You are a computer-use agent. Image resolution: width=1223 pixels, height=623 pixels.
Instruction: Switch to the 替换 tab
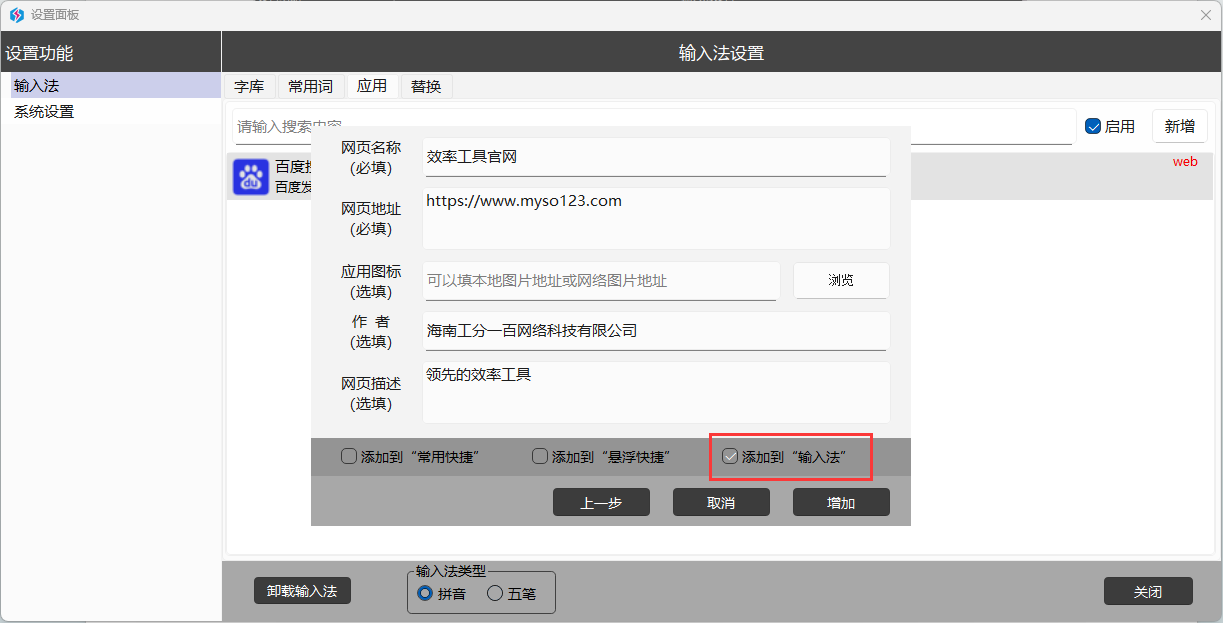pyautogui.click(x=426, y=87)
